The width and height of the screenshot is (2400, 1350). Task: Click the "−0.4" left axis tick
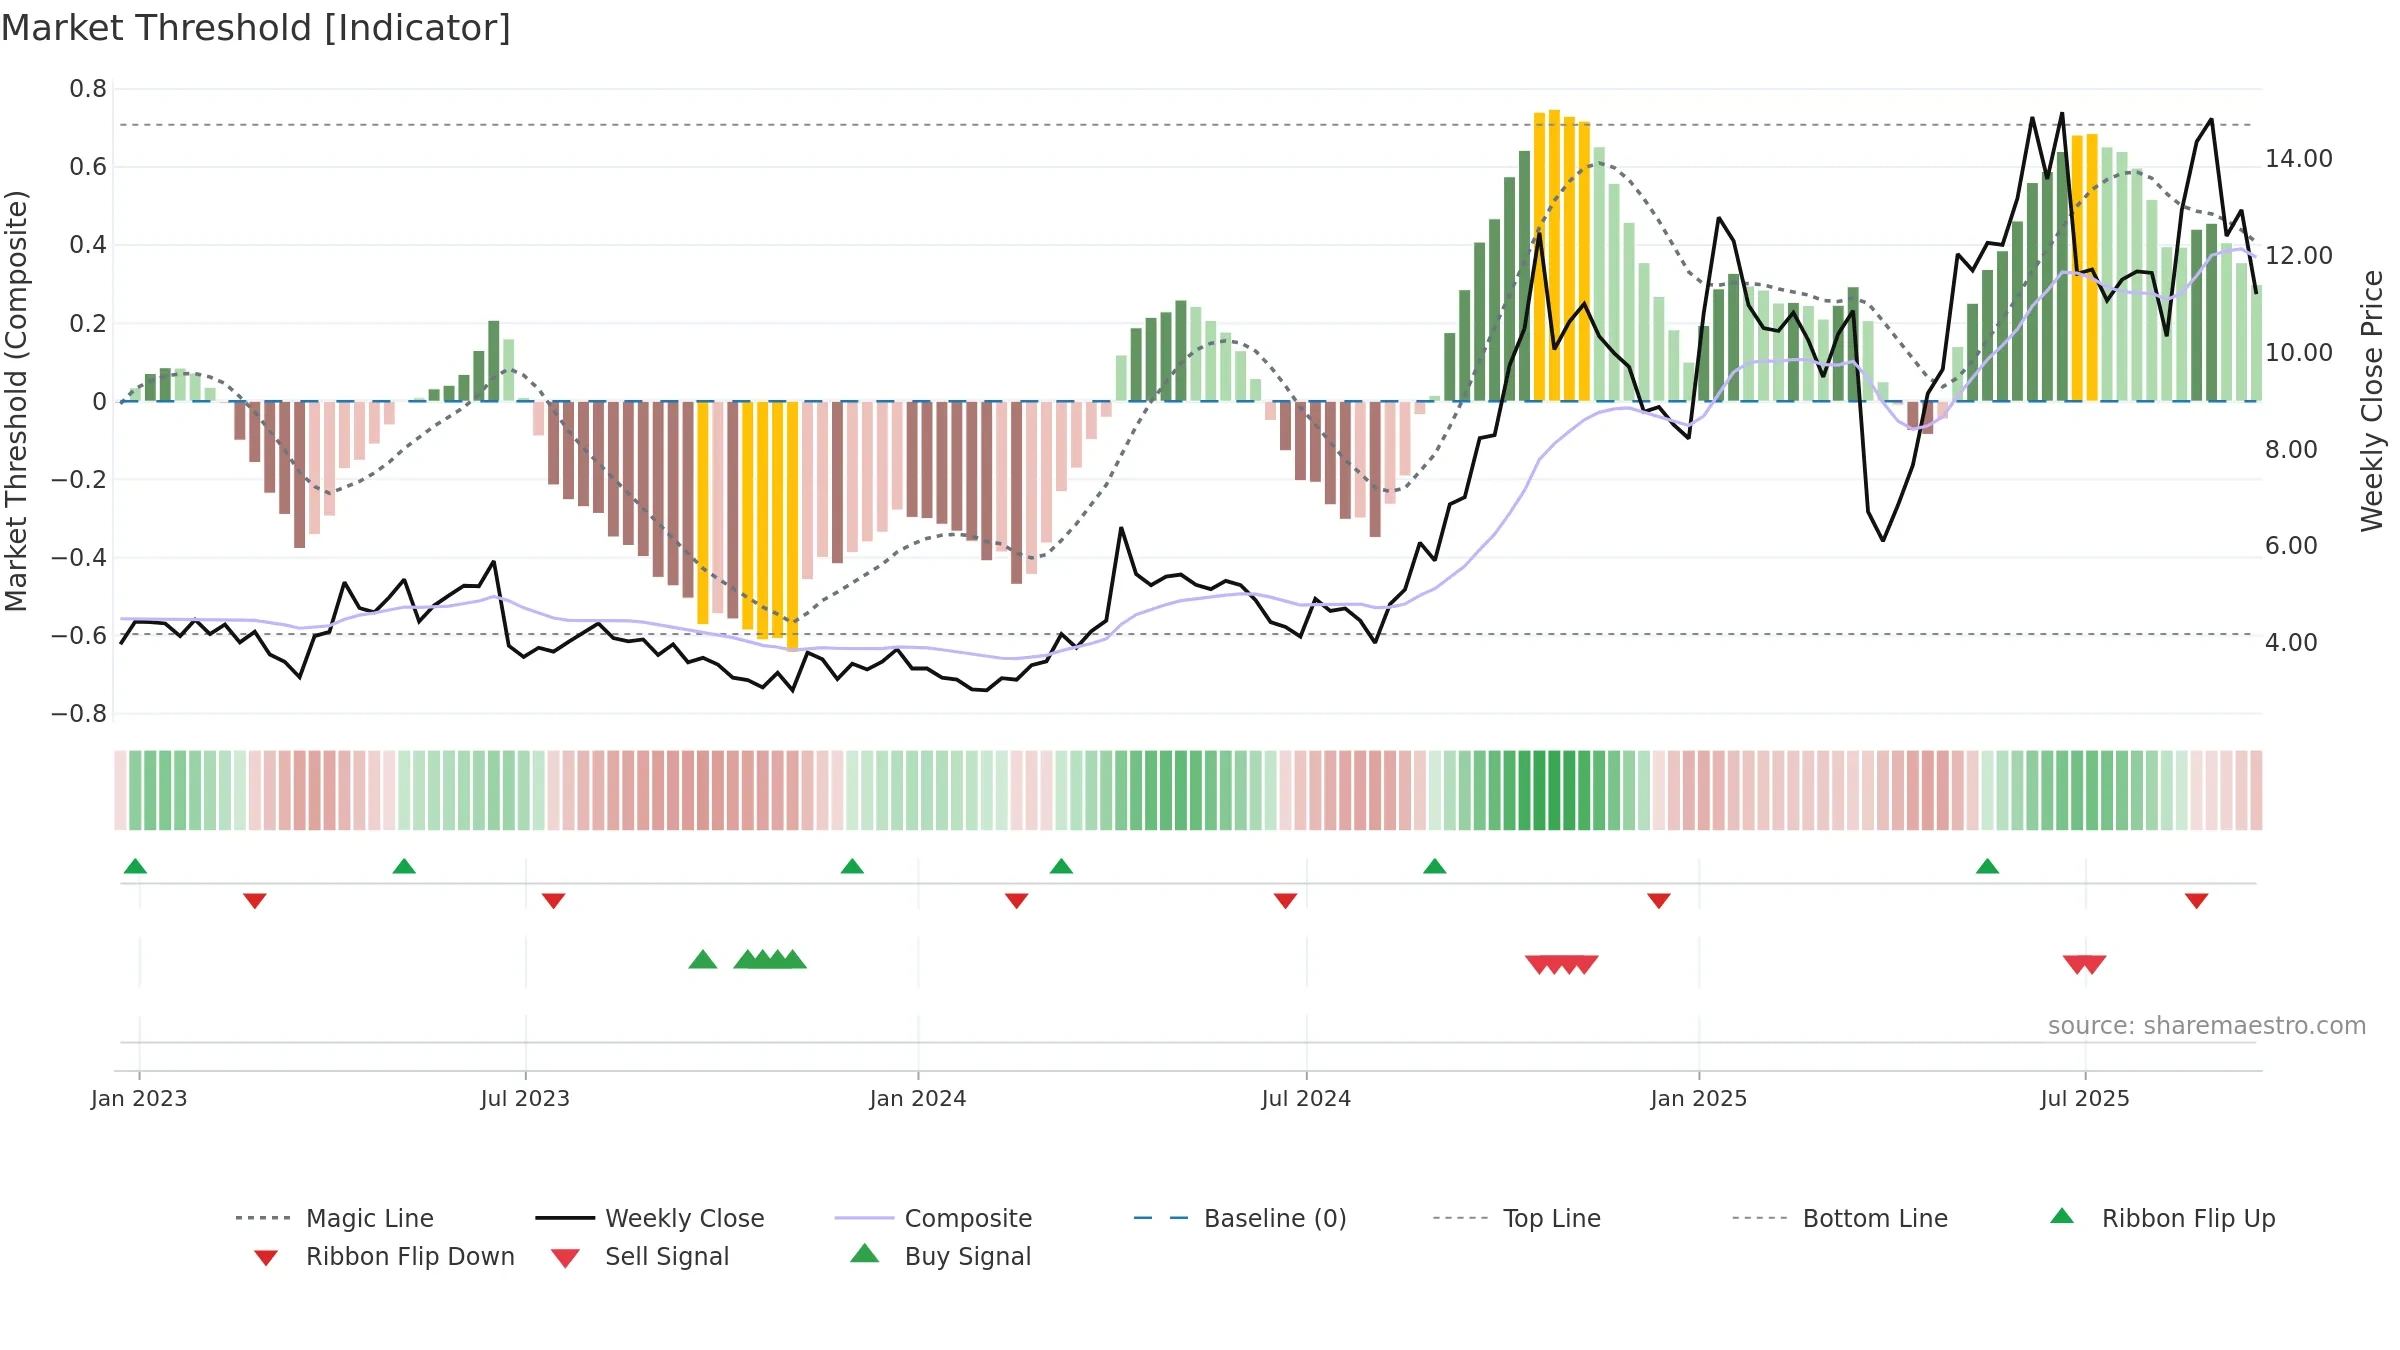click(x=79, y=558)
